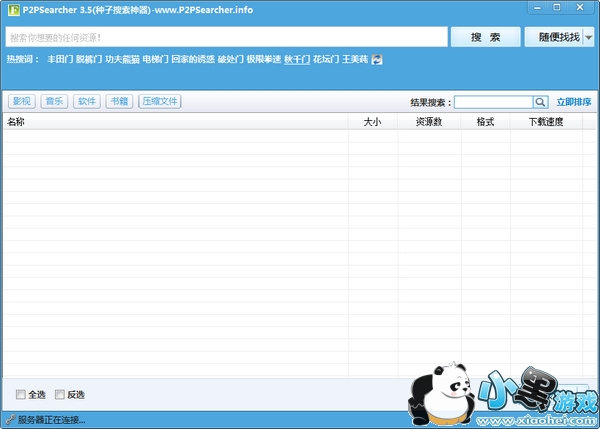Select hot word 王美莼

click(x=355, y=59)
